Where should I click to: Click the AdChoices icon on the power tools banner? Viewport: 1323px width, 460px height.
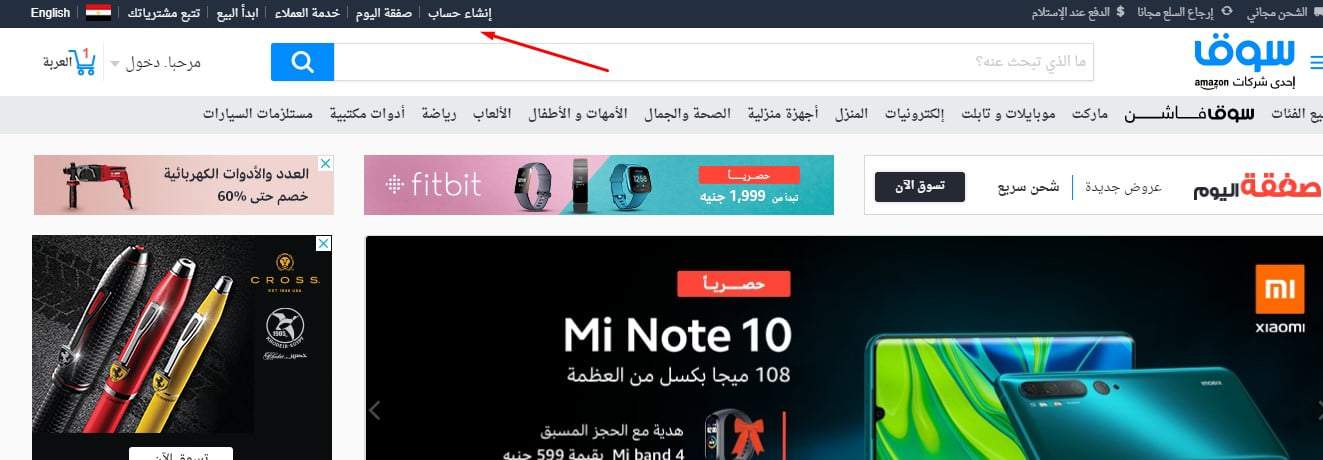tap(325, 163)
